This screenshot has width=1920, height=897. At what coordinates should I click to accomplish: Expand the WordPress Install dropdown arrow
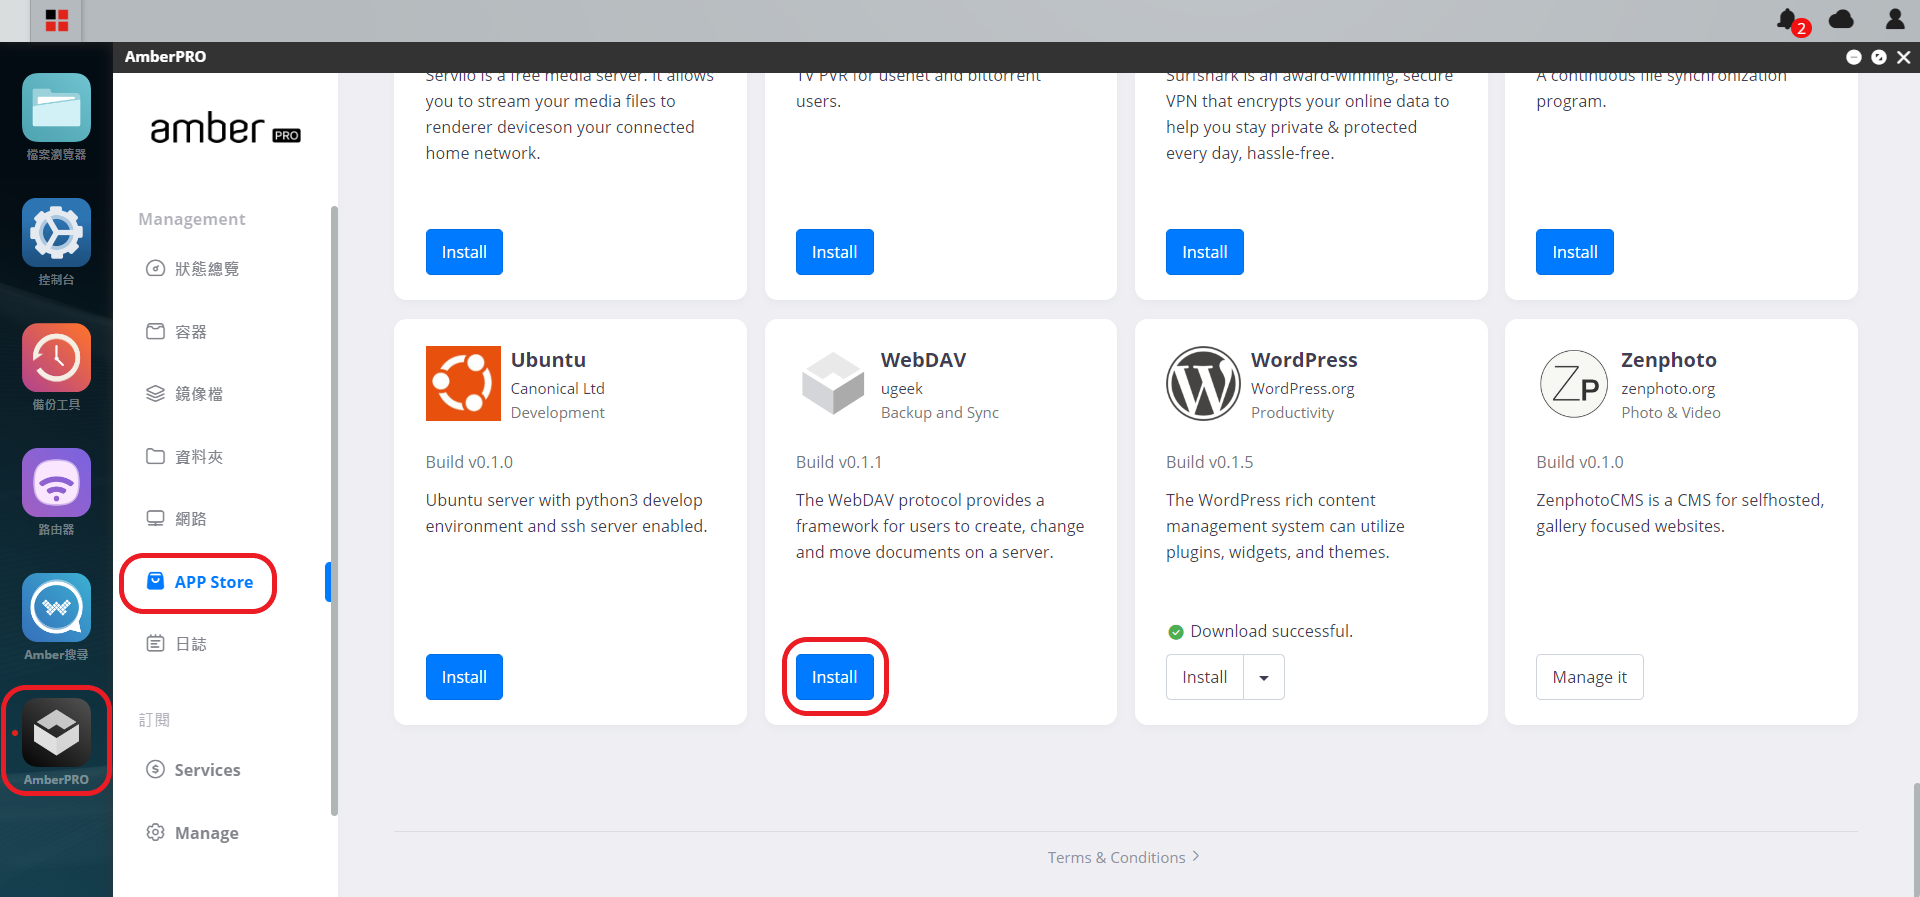1264,677
